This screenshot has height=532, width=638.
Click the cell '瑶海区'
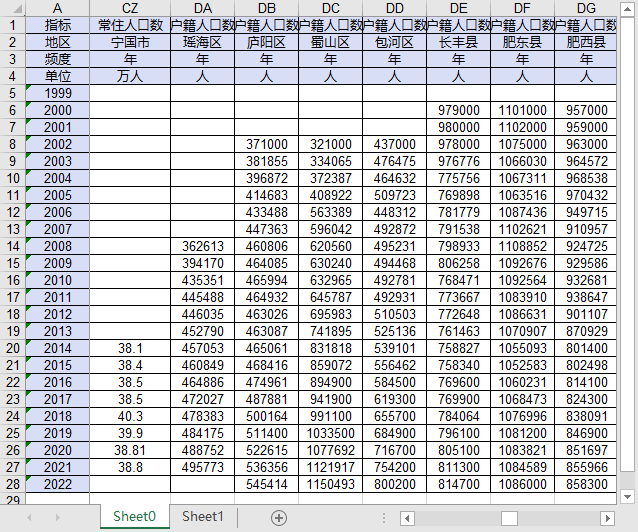click(202, 42)
